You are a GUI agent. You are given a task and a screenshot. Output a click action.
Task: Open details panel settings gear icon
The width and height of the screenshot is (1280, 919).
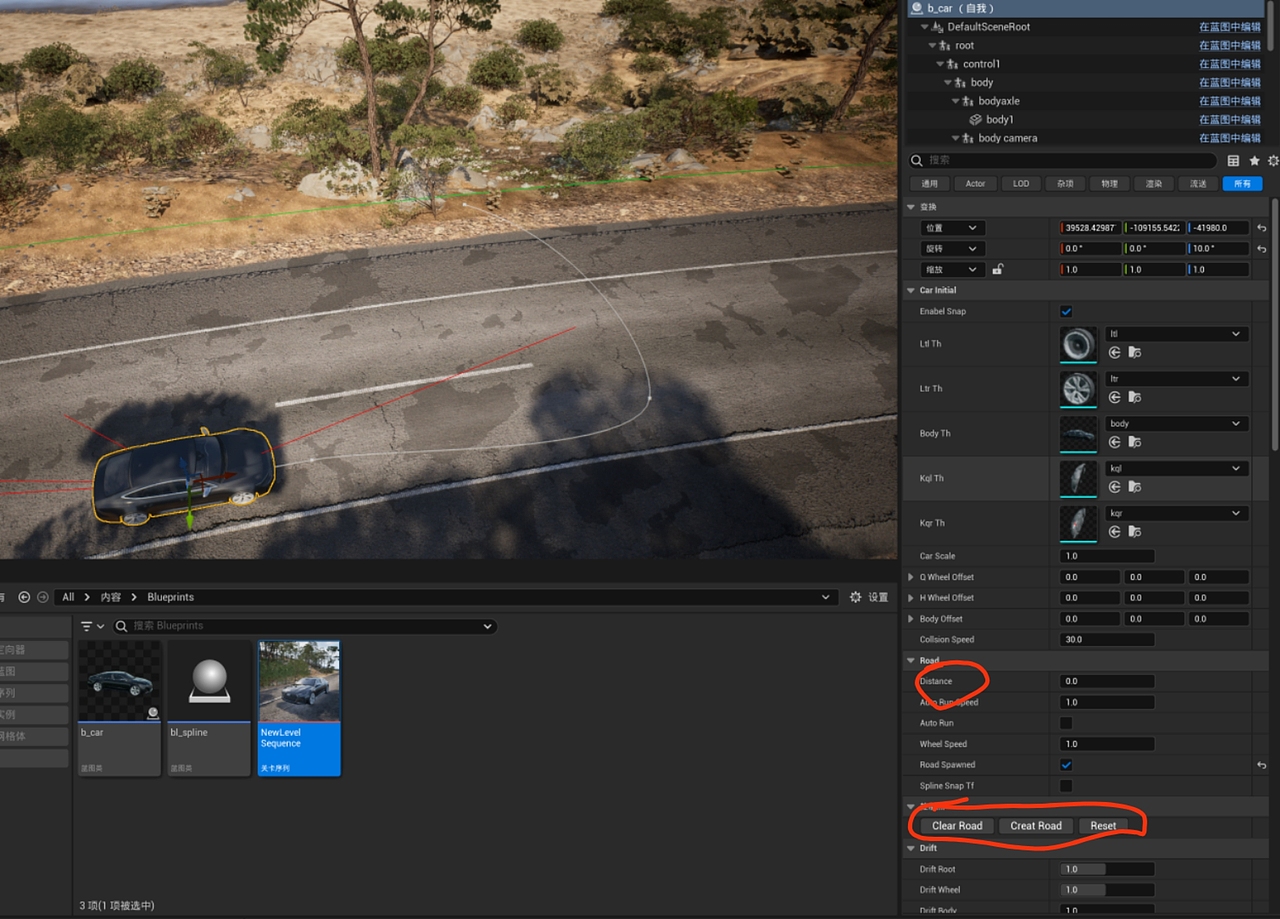[1273, 160]
